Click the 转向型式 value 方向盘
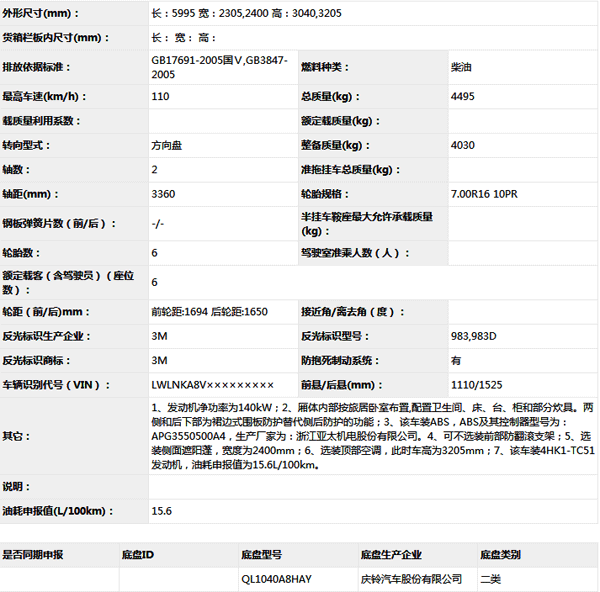Viewport: 600px width, 592px height. coord(167,145)
